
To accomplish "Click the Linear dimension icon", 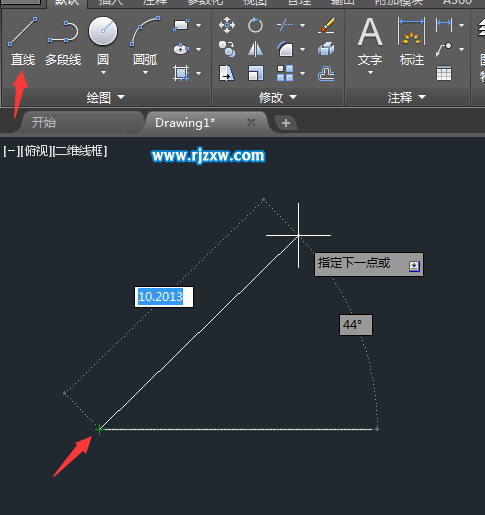I will [x=444, y=25].
